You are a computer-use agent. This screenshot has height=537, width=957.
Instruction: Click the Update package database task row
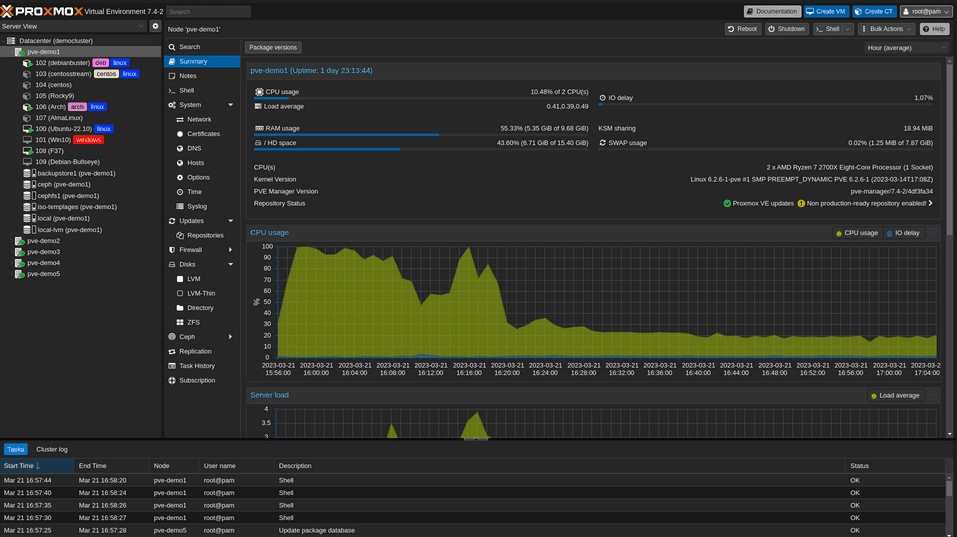pyautogui.click(x=473, y=530)
